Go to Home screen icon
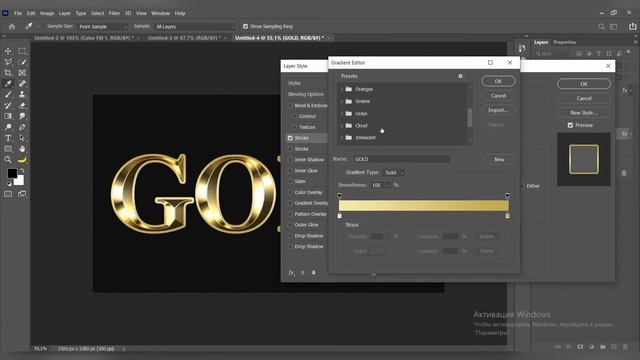640x360 pixels. coord(12,27)
